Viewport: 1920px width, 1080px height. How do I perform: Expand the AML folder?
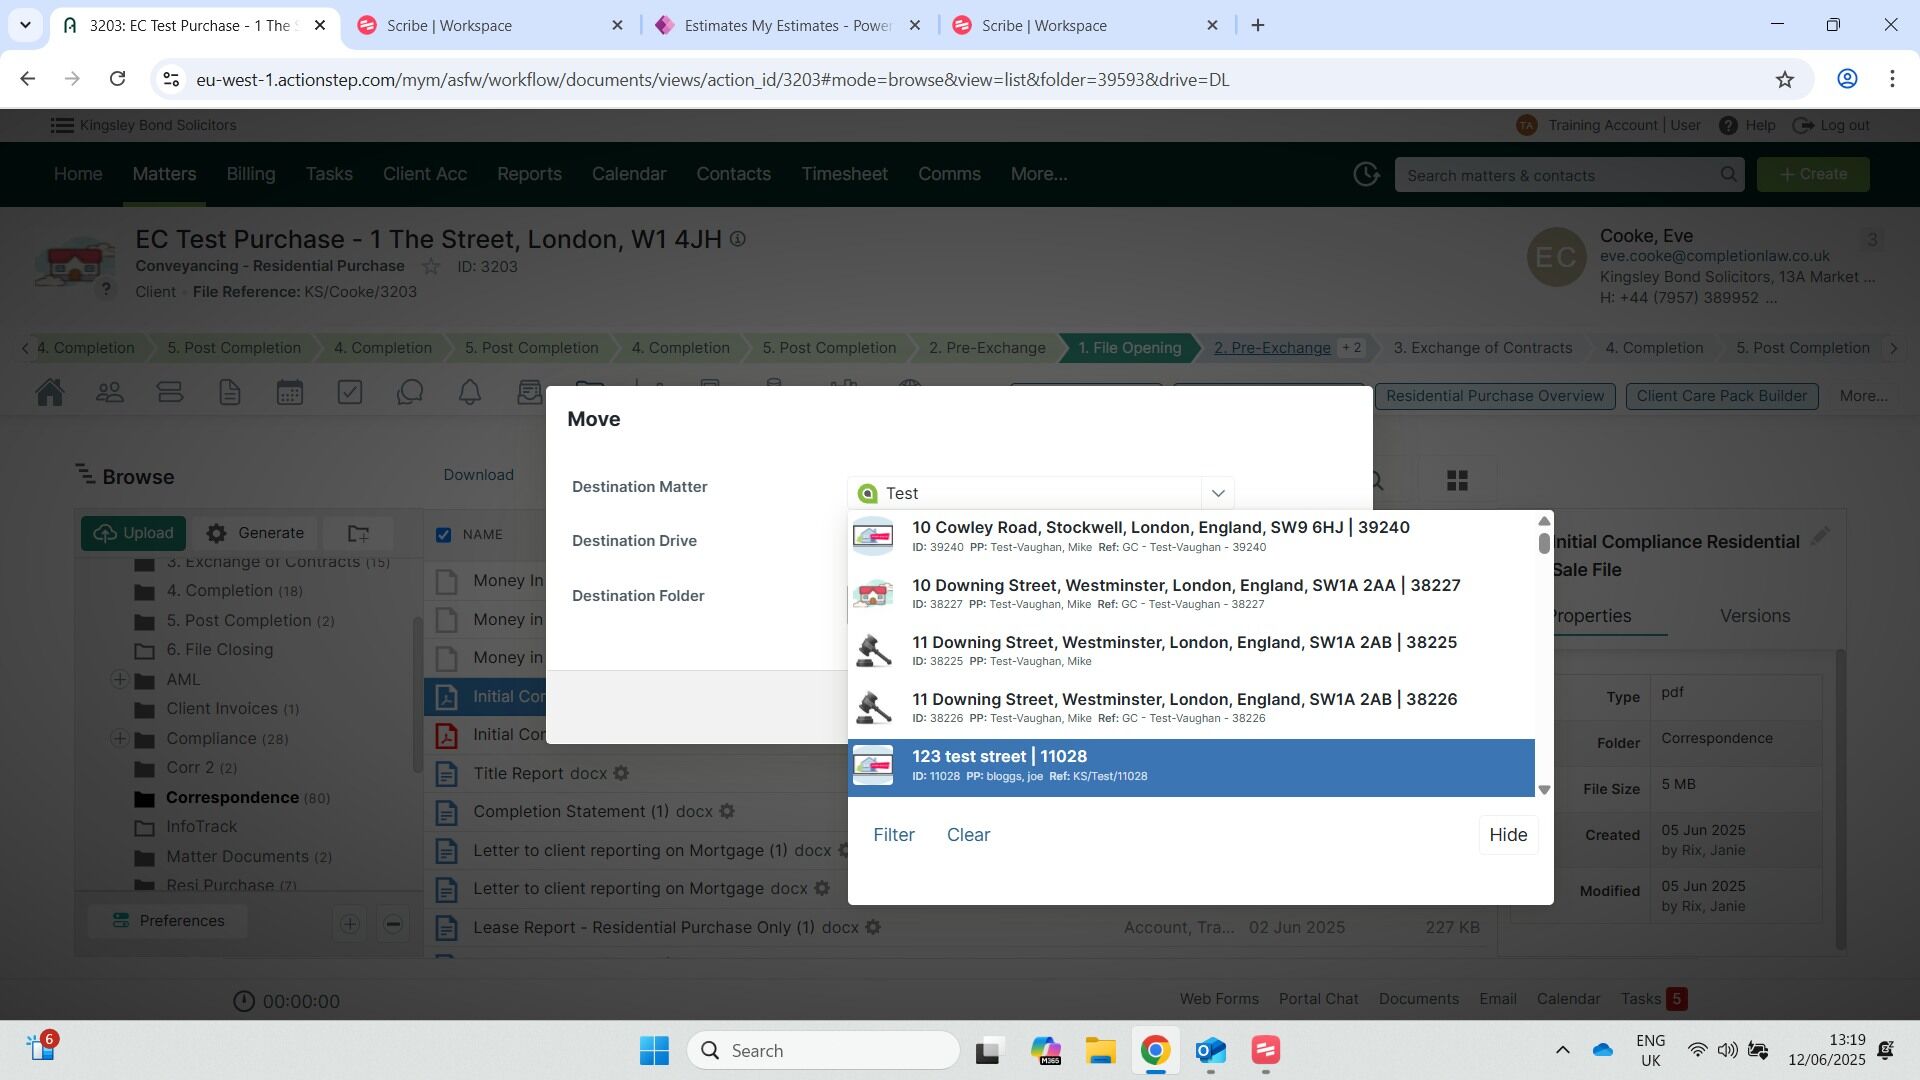[119, 680]
